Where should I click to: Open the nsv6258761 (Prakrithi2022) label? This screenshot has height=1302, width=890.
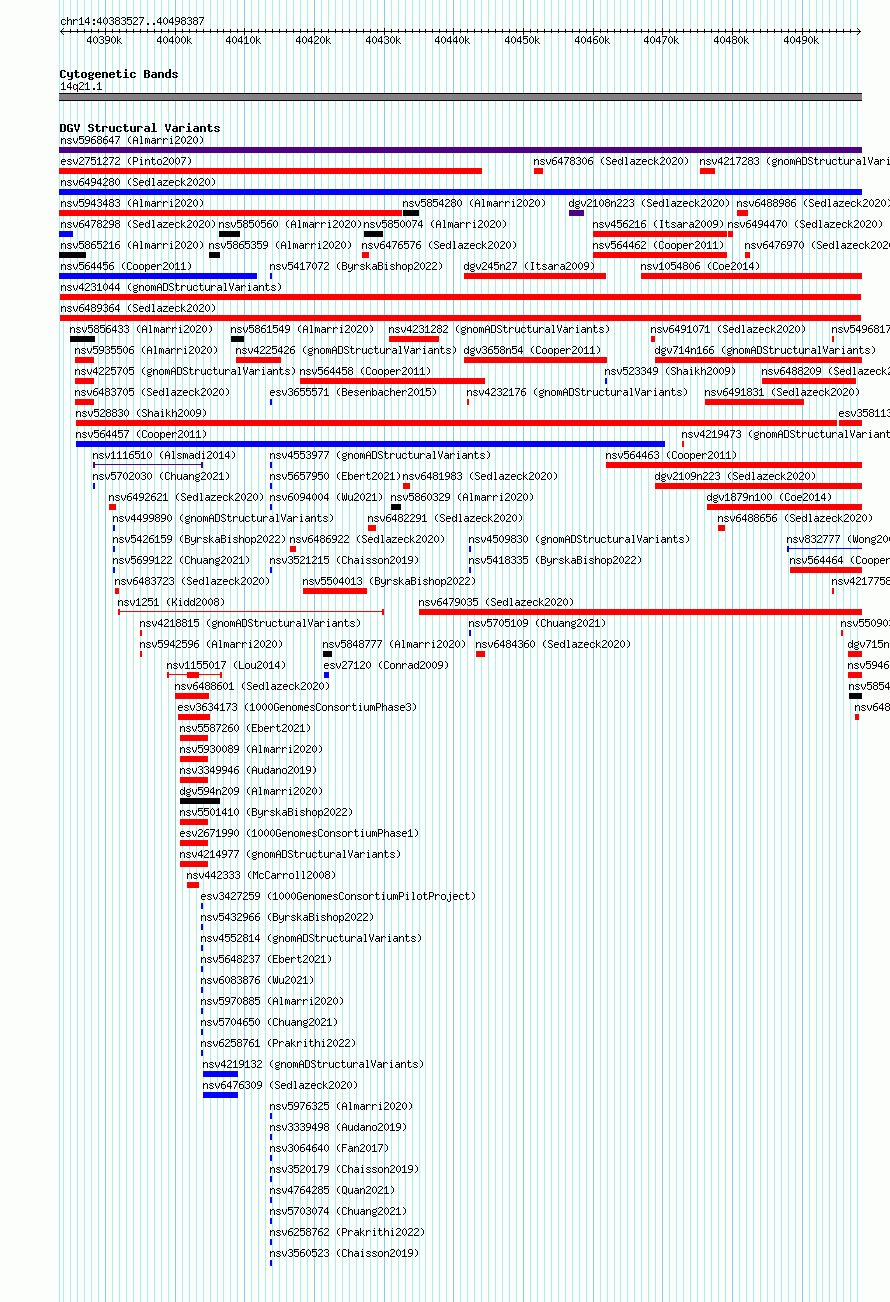pos(278,1043)
